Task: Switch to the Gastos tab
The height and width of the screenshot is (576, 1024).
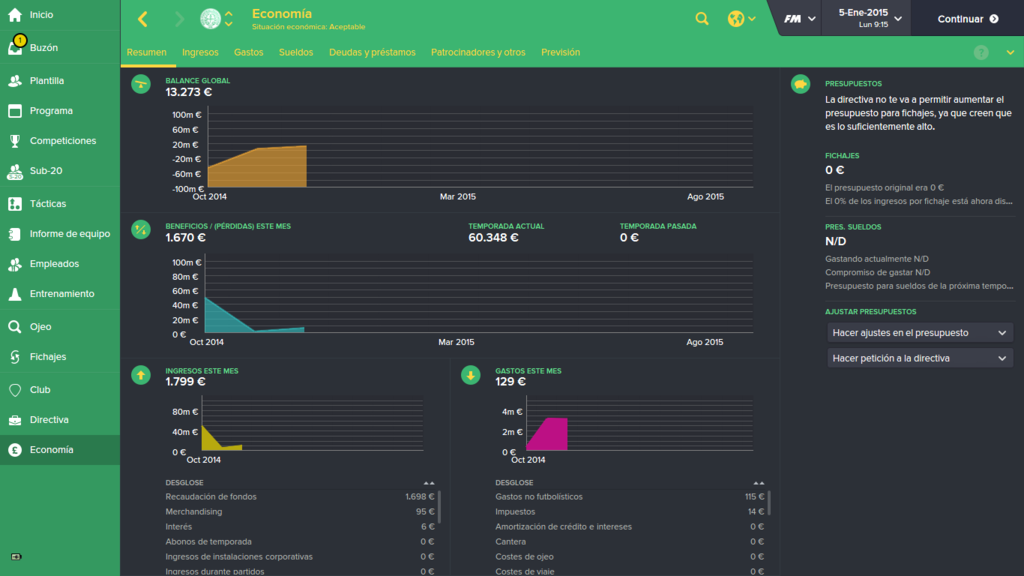Action: click(x=248, y=52)
